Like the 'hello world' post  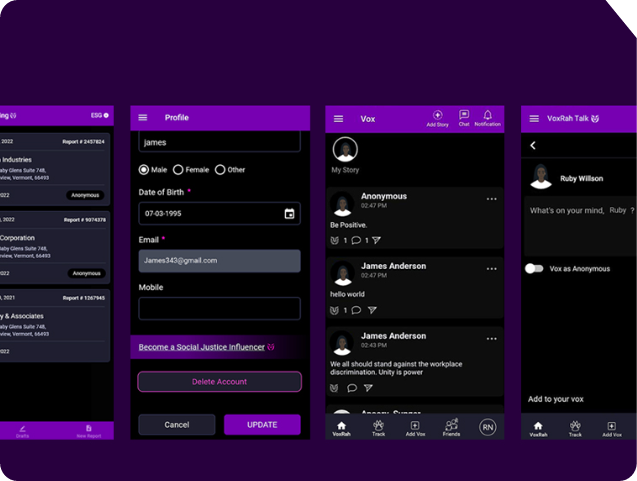[334, 310]
